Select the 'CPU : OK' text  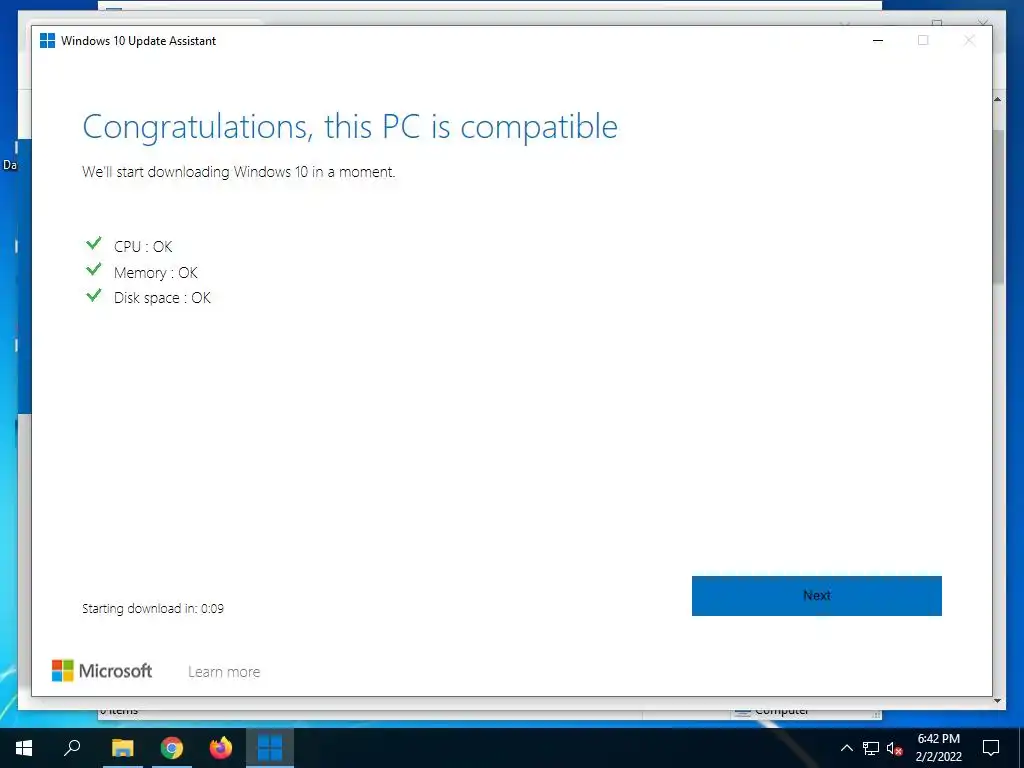pos(143,246)
